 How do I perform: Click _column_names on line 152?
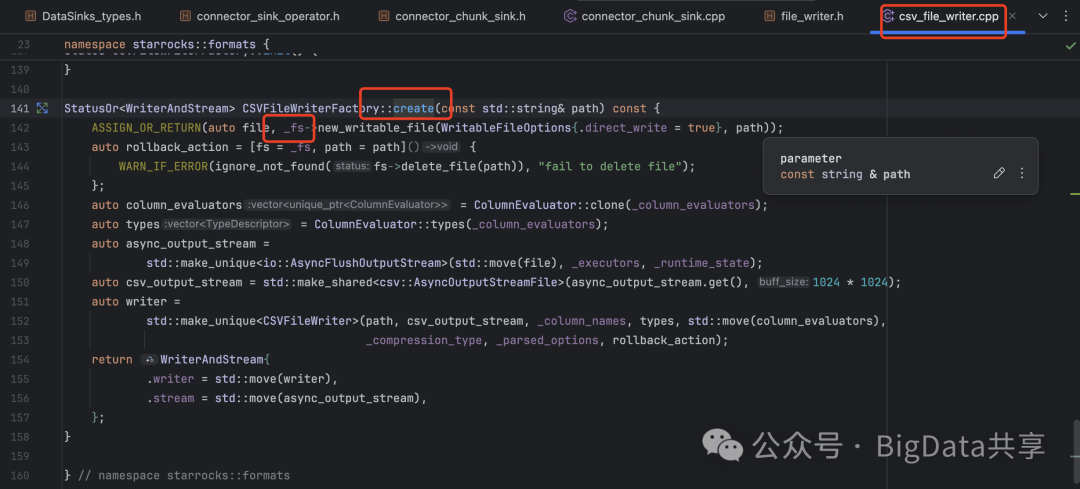pyautogui.click(x=582, y=320)
